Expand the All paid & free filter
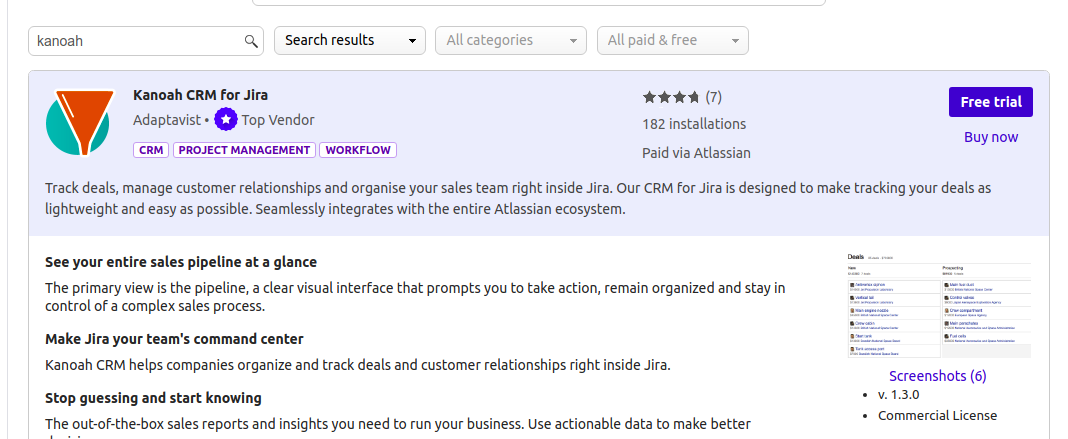The height and width of the screenshot is (439, 1068). 672,40
